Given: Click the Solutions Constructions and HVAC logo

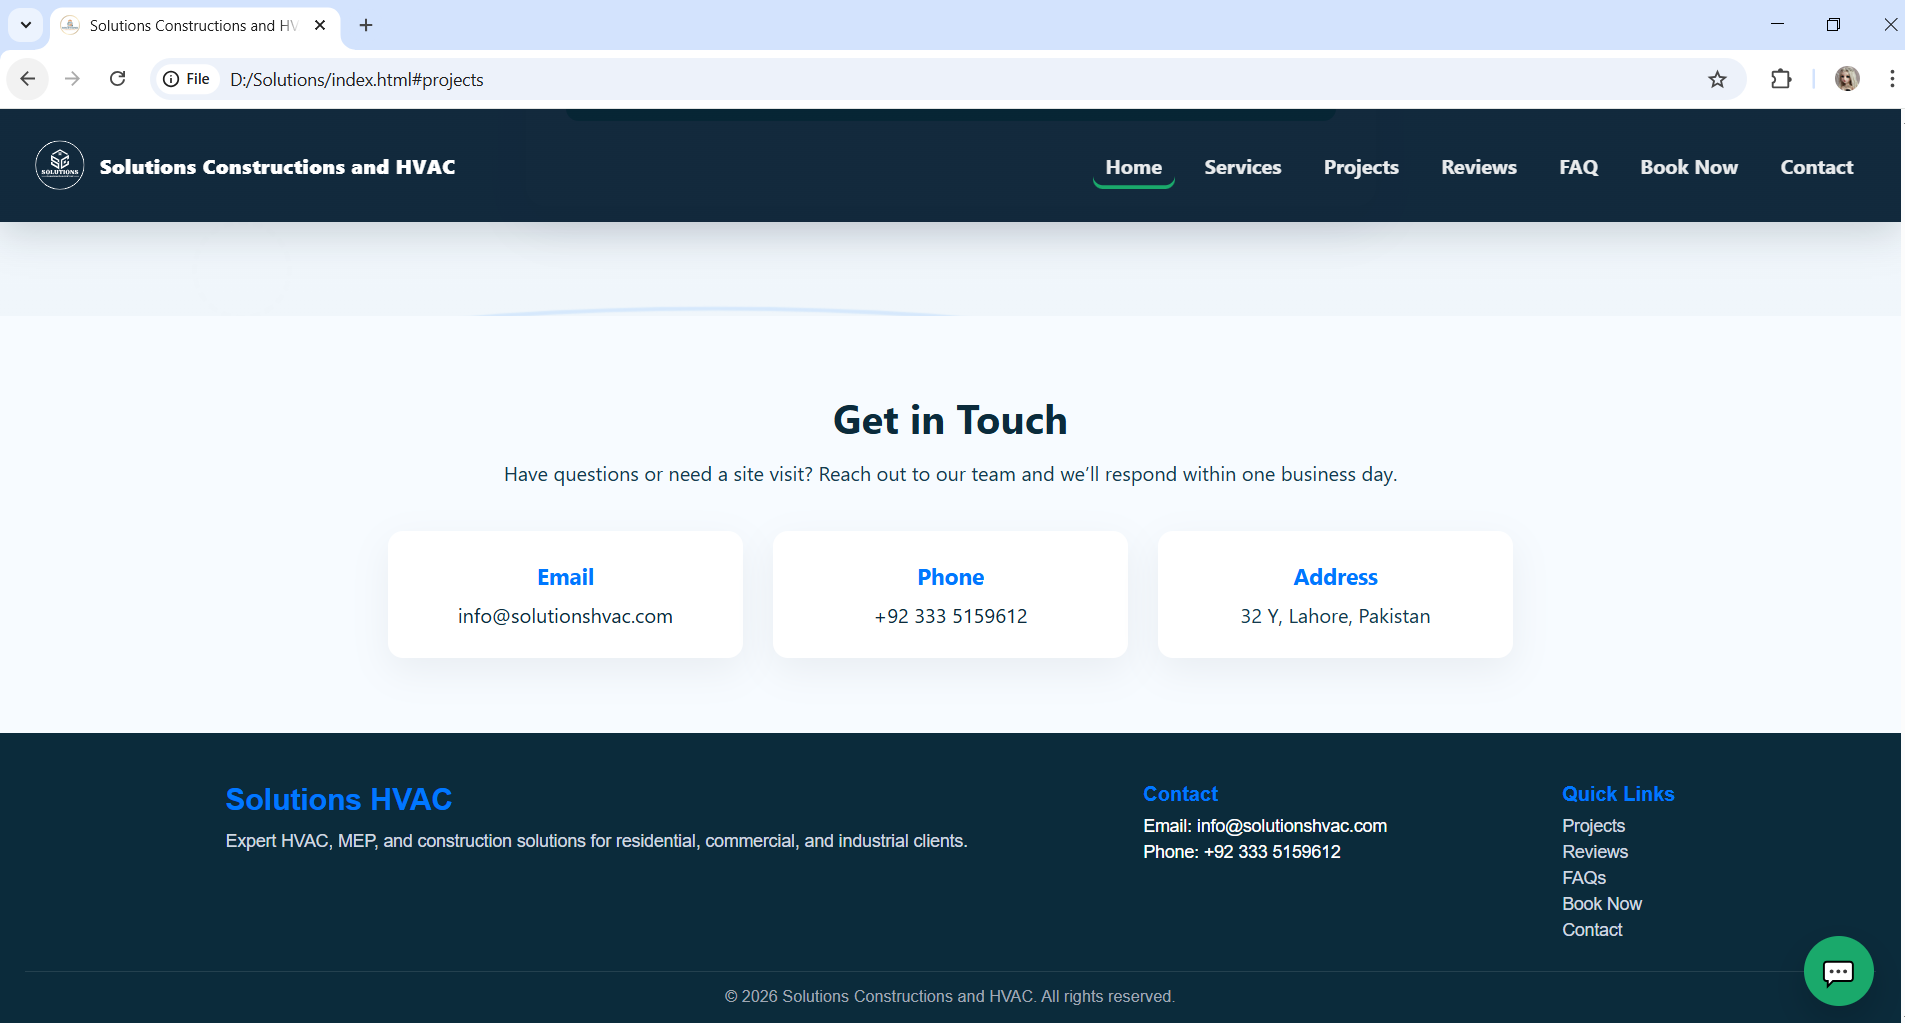Looking at the screenshot, I should click(x=59, y=165).
